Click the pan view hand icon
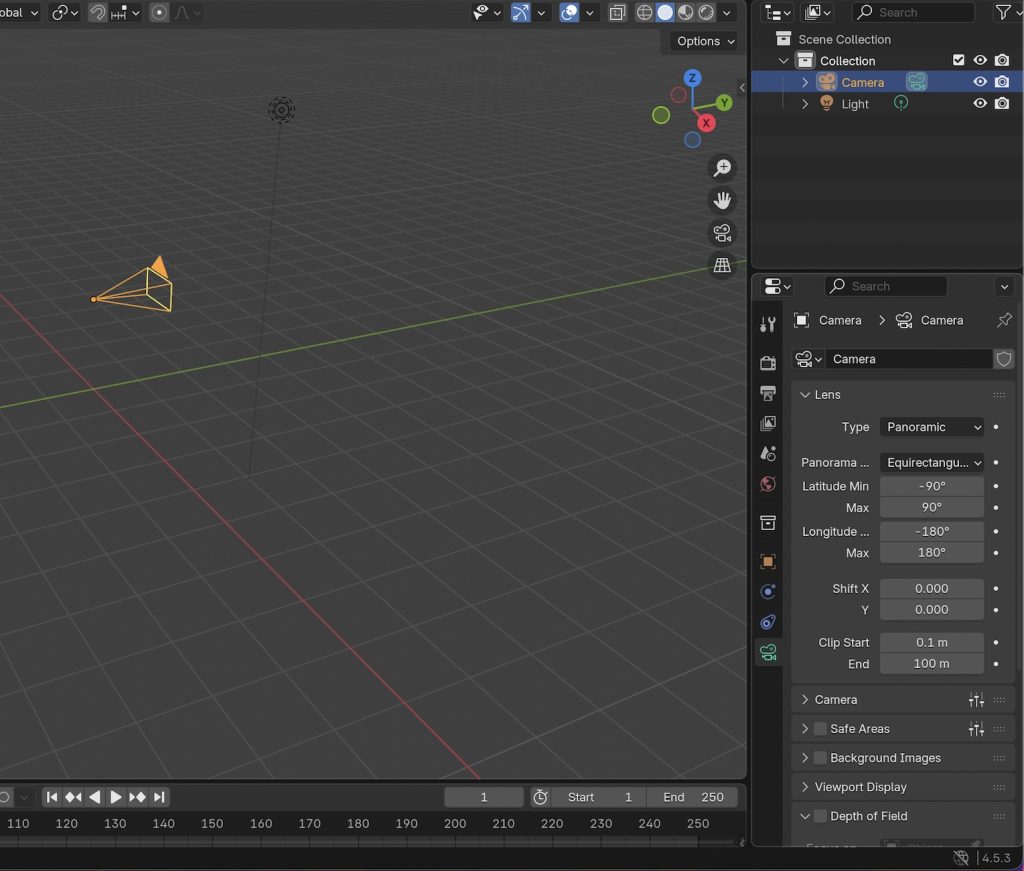This screenshot has height=871, width=1024. coord(722,201)
